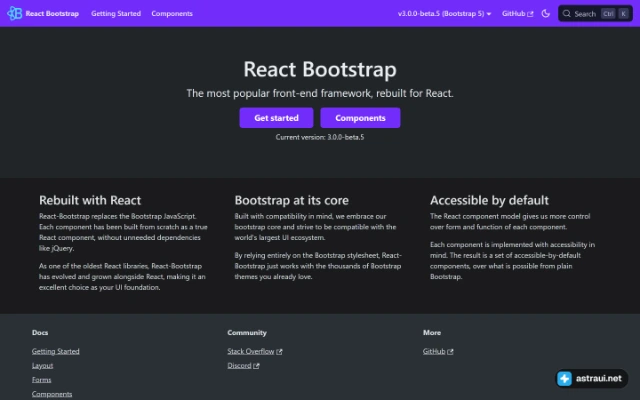640x400 pixels.
Task: Click the React Bootstrap logo icon
Action: [x=14, y=13]
